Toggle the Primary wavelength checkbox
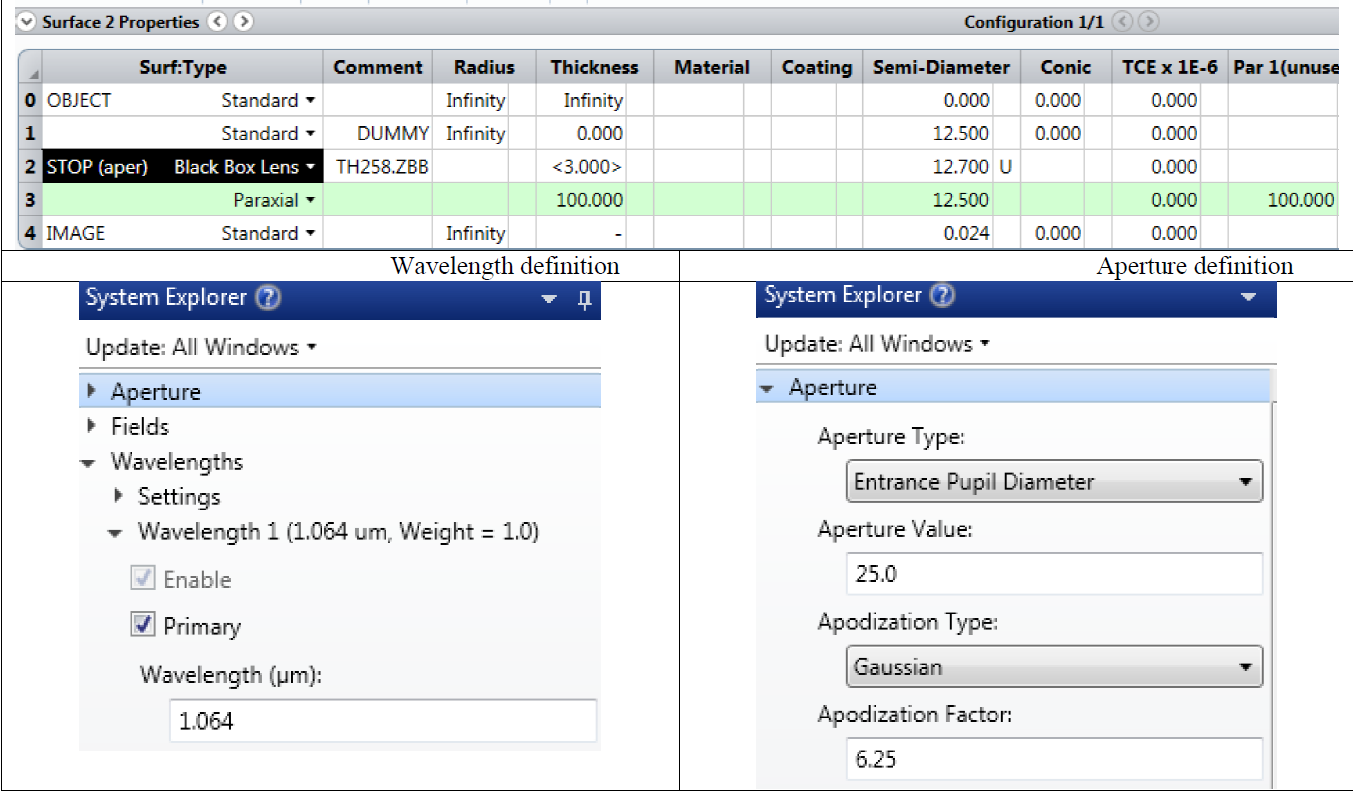1353x796 pixels. click(143, 626)
